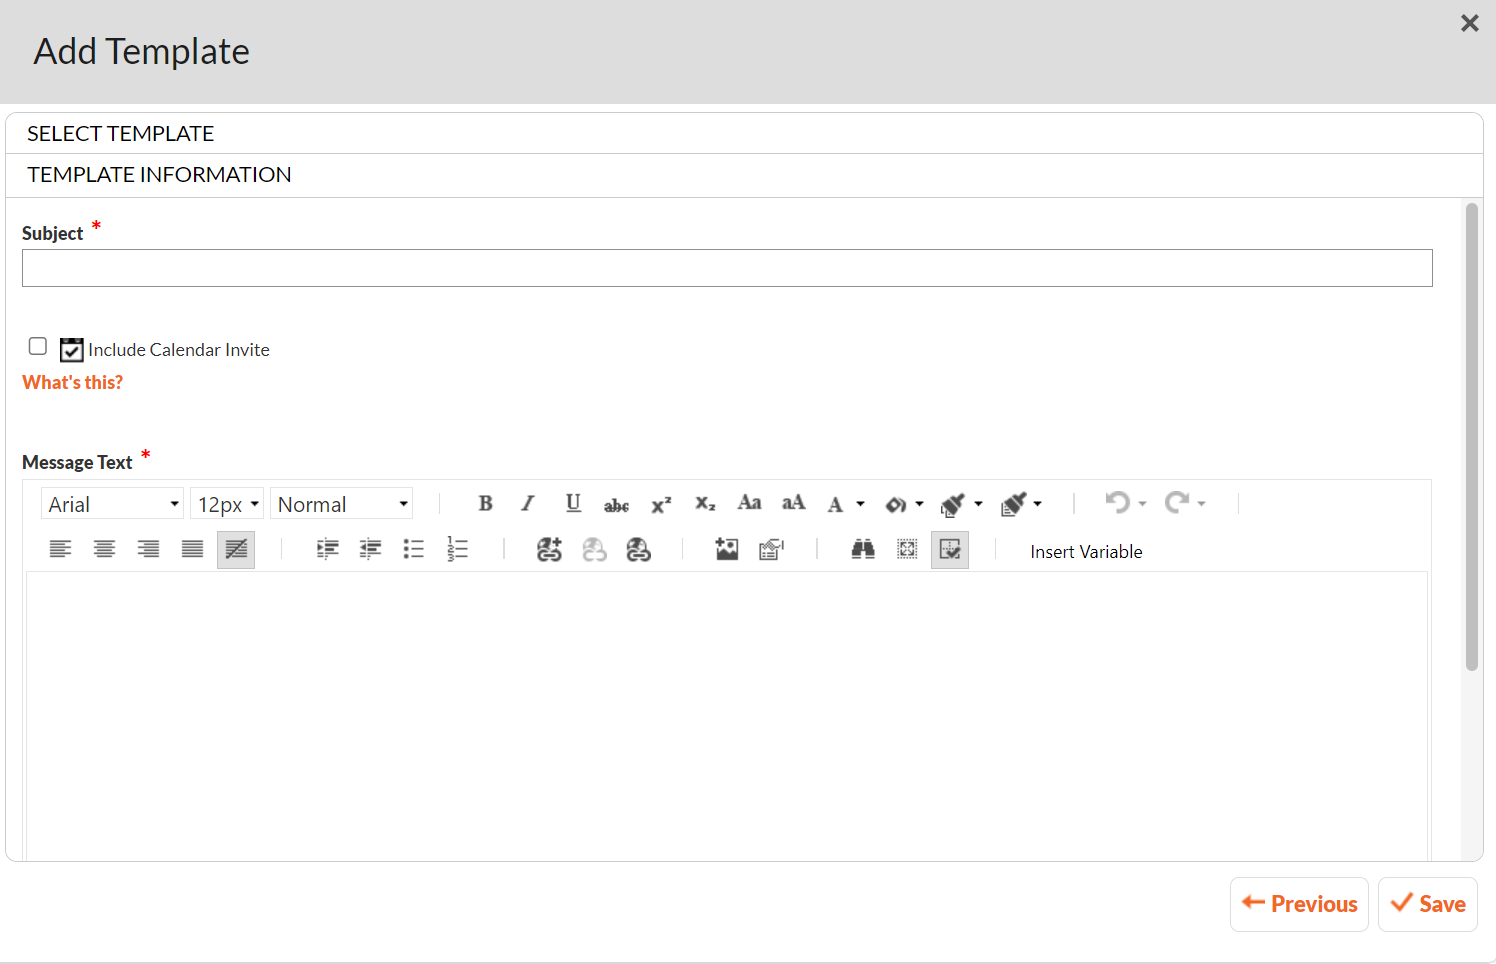Toggle italic formatting
The width and height of the screenshot is (1496, 964).
coord(528,503)
